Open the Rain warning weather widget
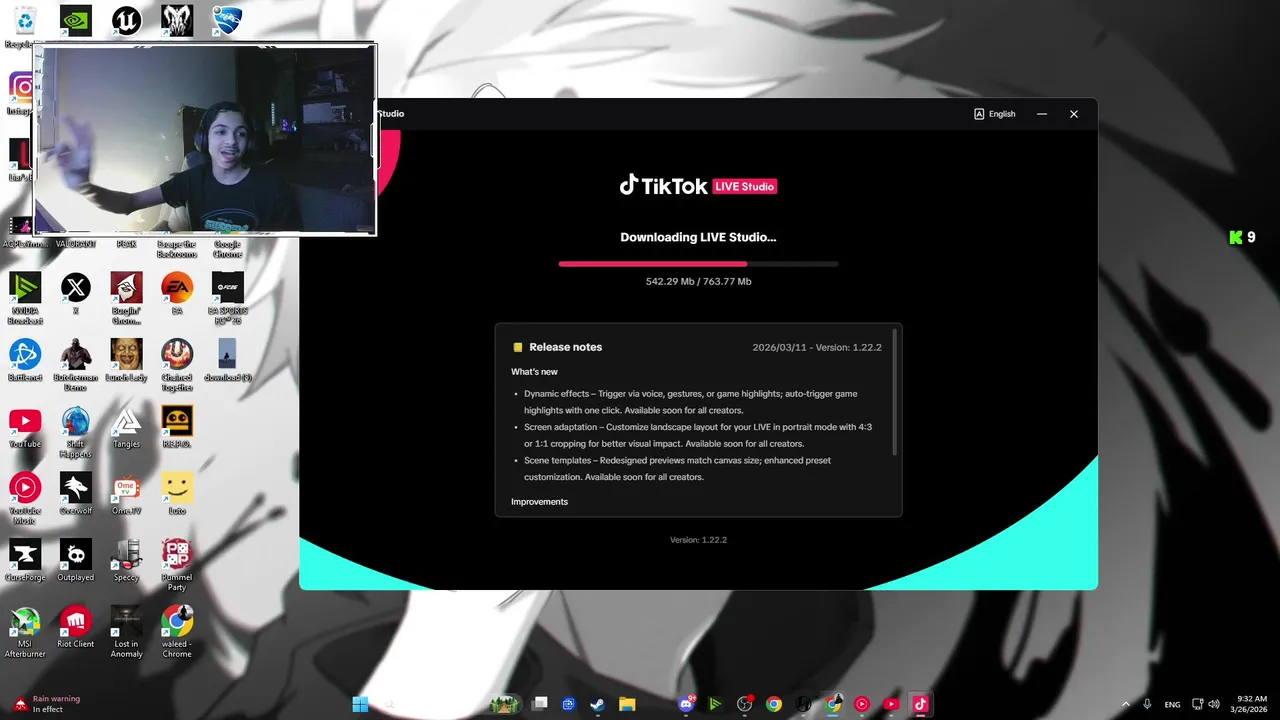Screen dimensions: 1280x720 point(47,704)
